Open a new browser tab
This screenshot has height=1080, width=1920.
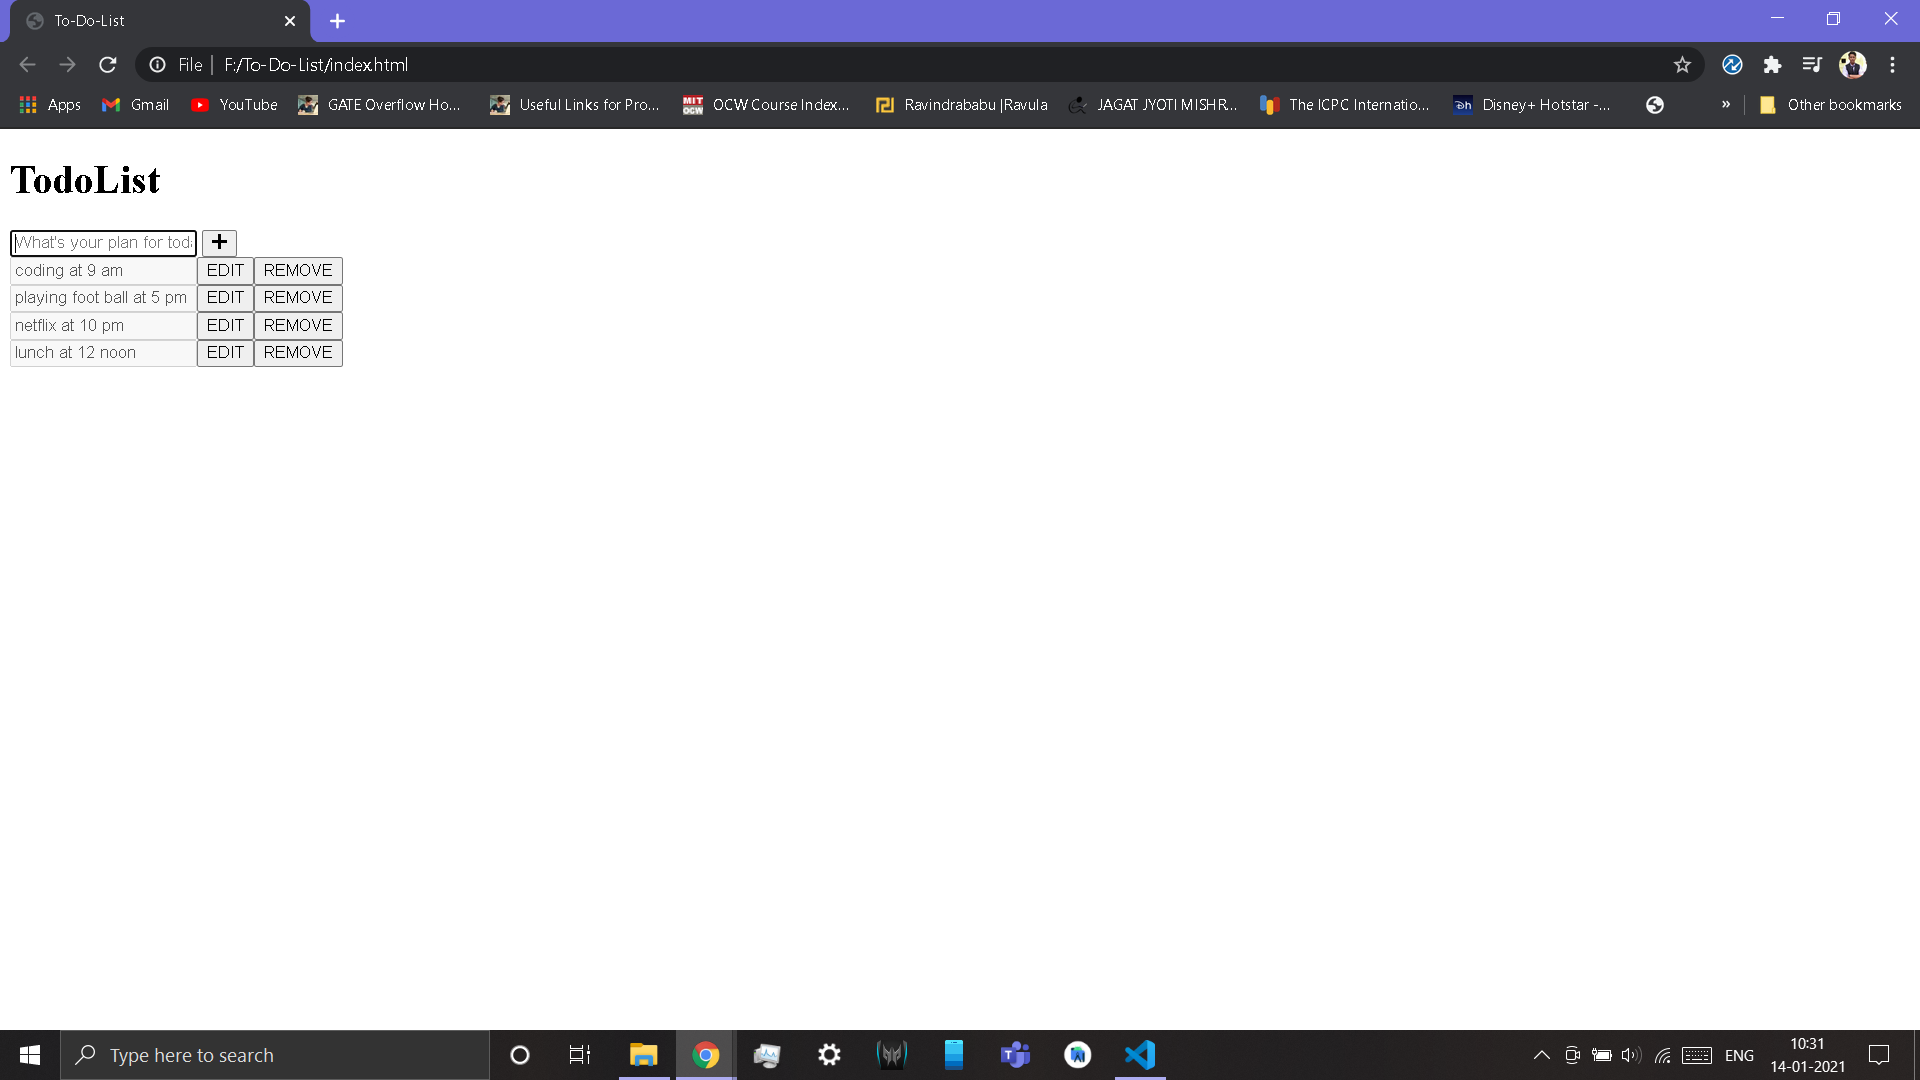pos(337,21)
